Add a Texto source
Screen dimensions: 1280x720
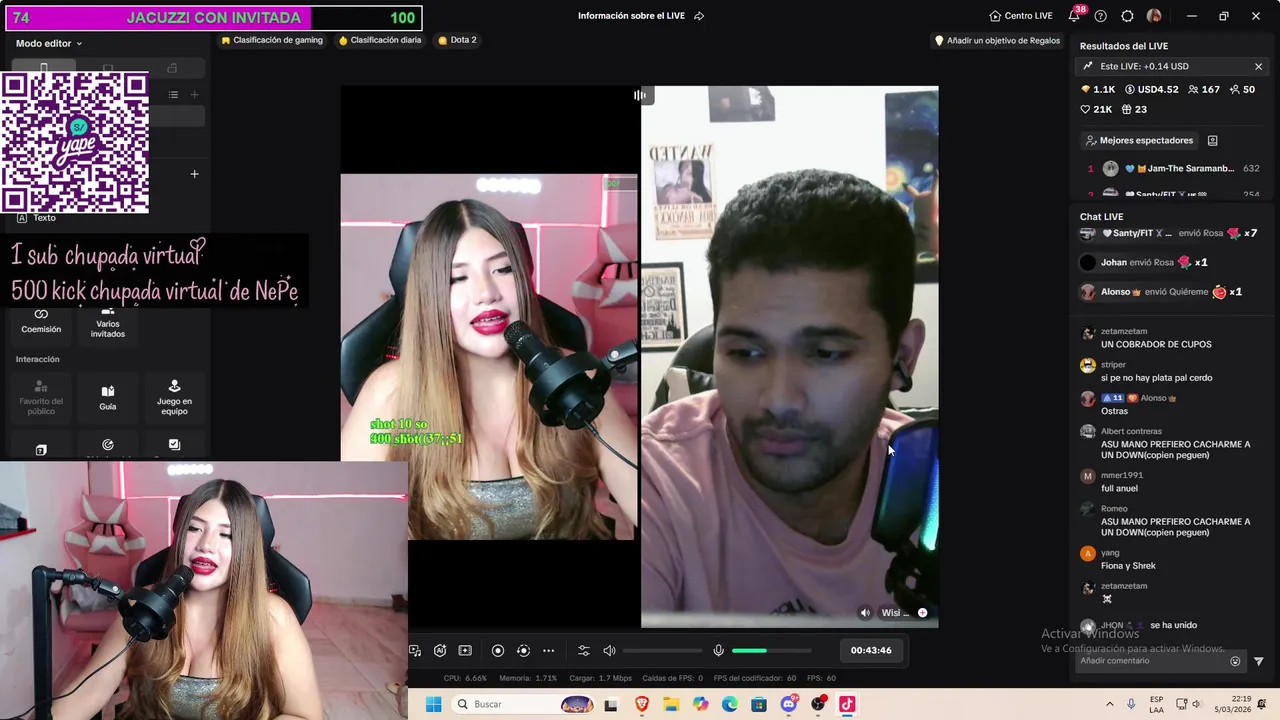[37, 218]
